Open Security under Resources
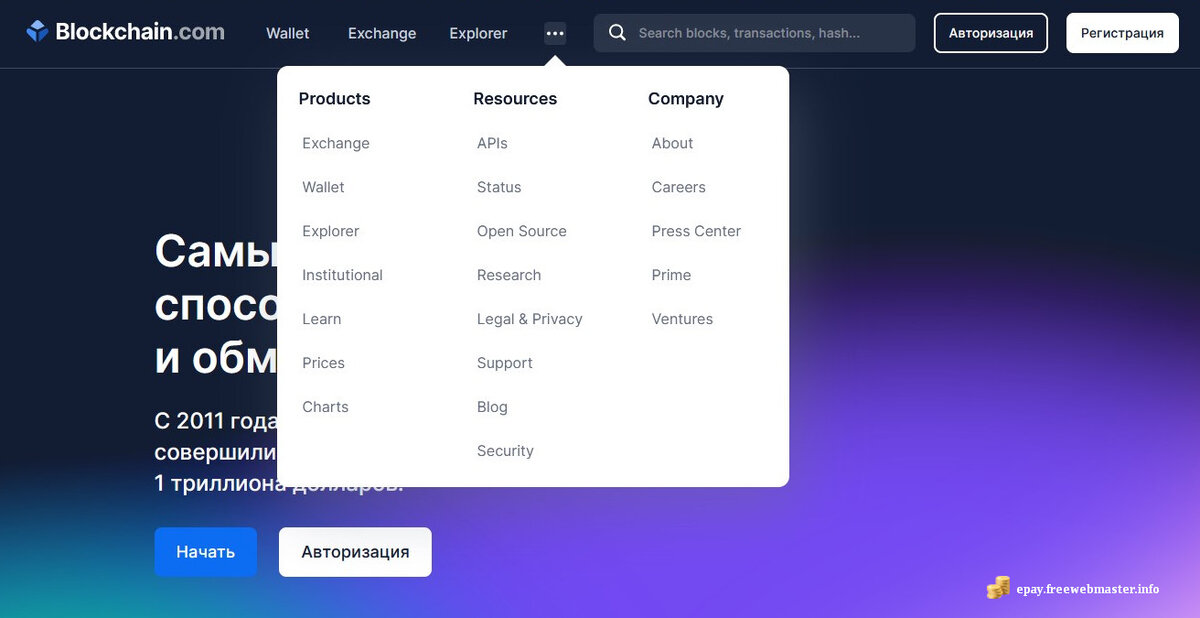 [x=505, y=451]
